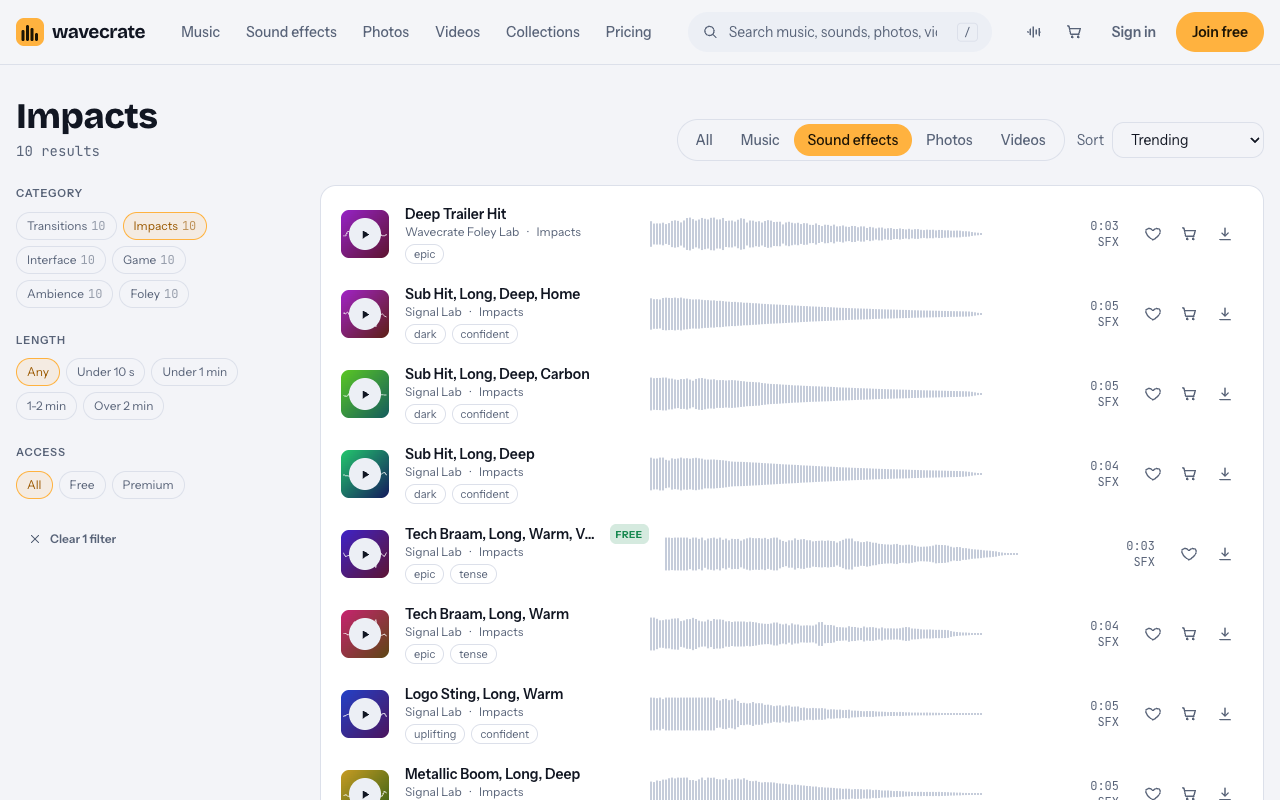The image size is (1280, 800).
Task: Clear 1 filter
Action: click(72, 539)
